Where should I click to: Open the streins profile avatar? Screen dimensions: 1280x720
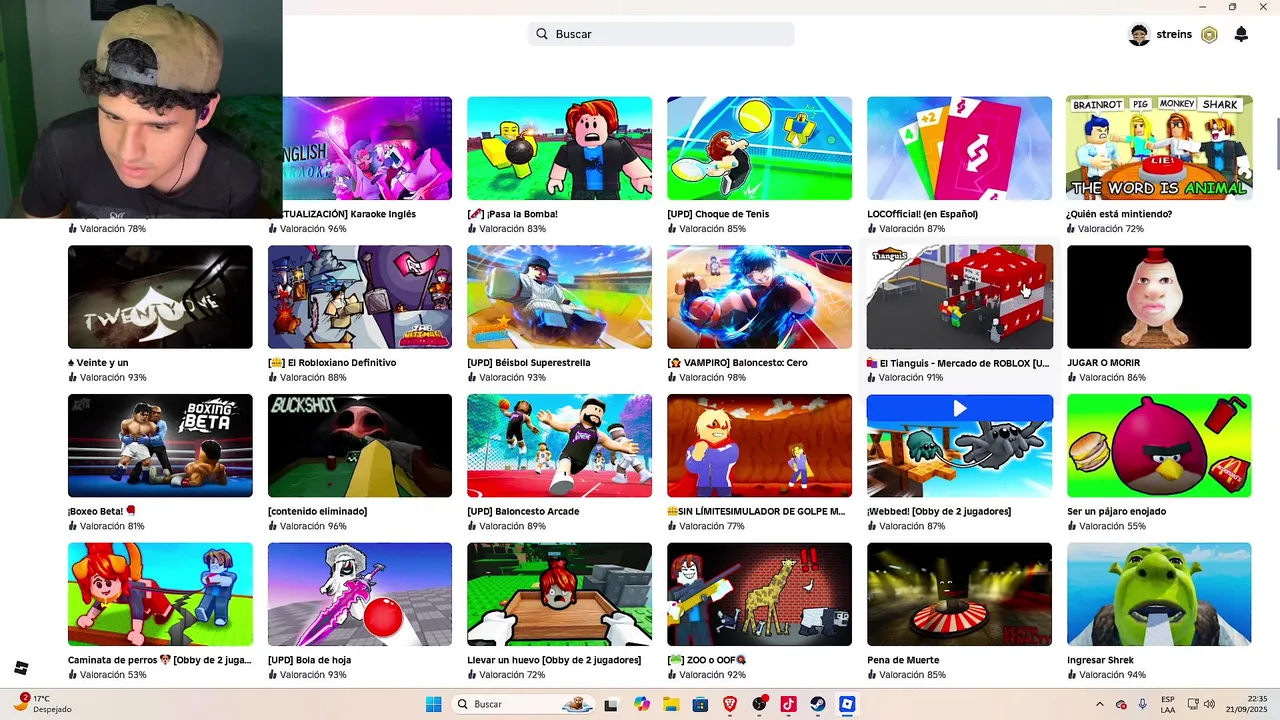1139,35
